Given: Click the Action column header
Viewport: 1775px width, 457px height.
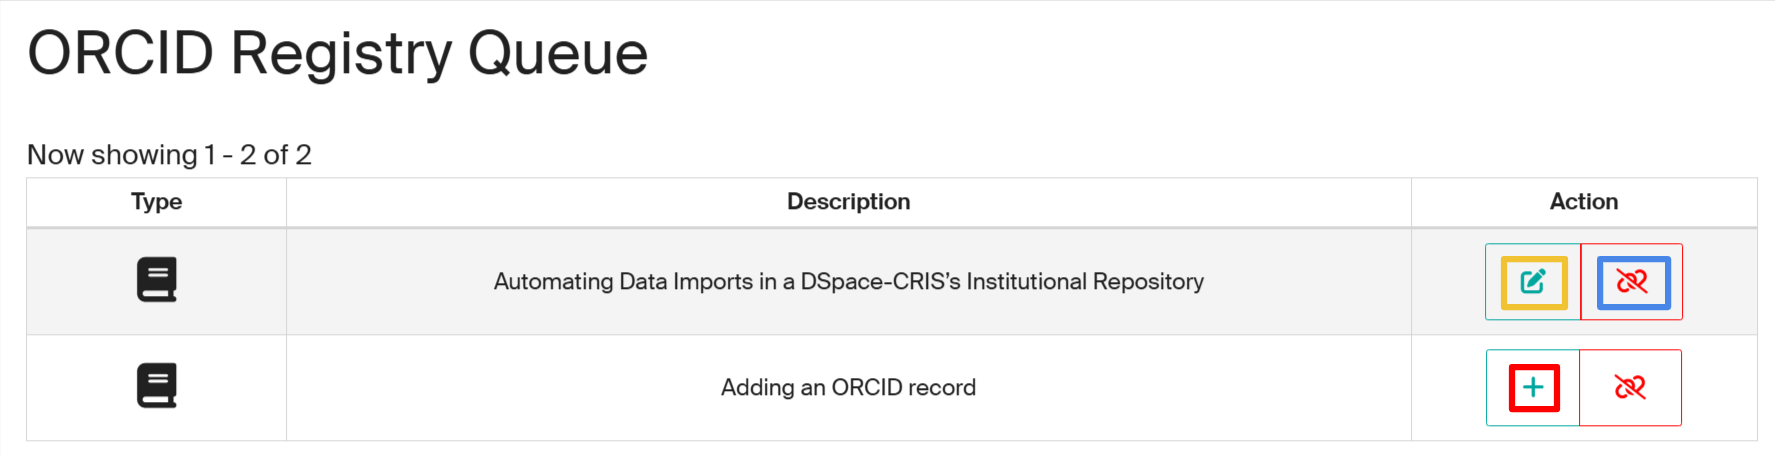Looking at the screenshot, I should tap(1583, 202).
